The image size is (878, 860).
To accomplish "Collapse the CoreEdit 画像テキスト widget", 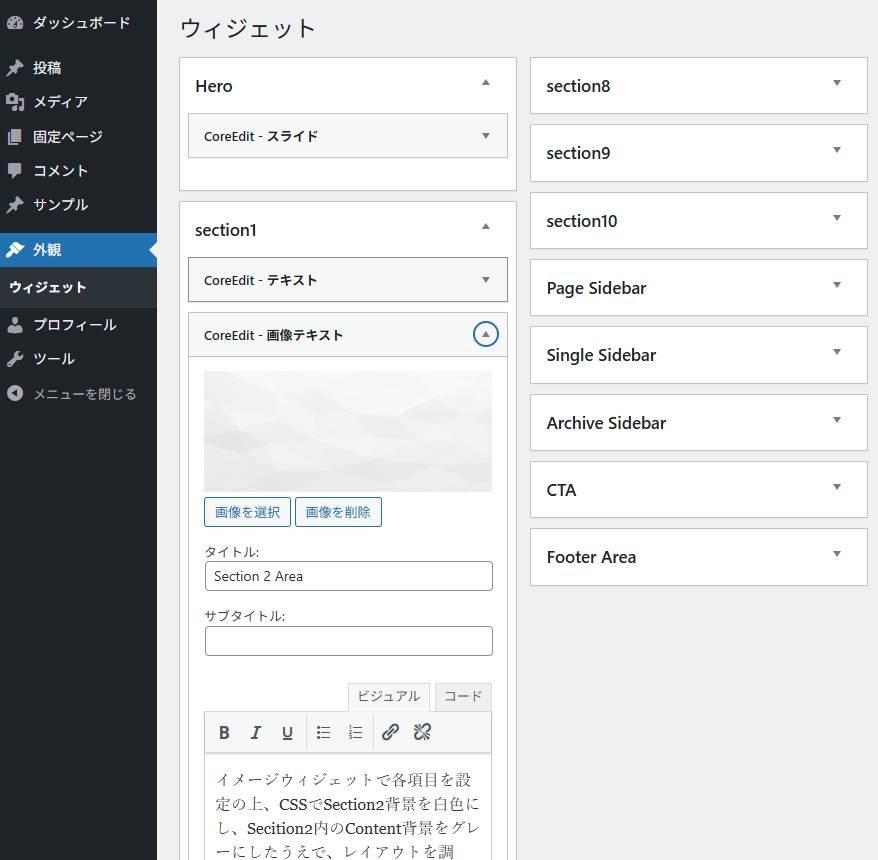I will click(x=485, y=335).
